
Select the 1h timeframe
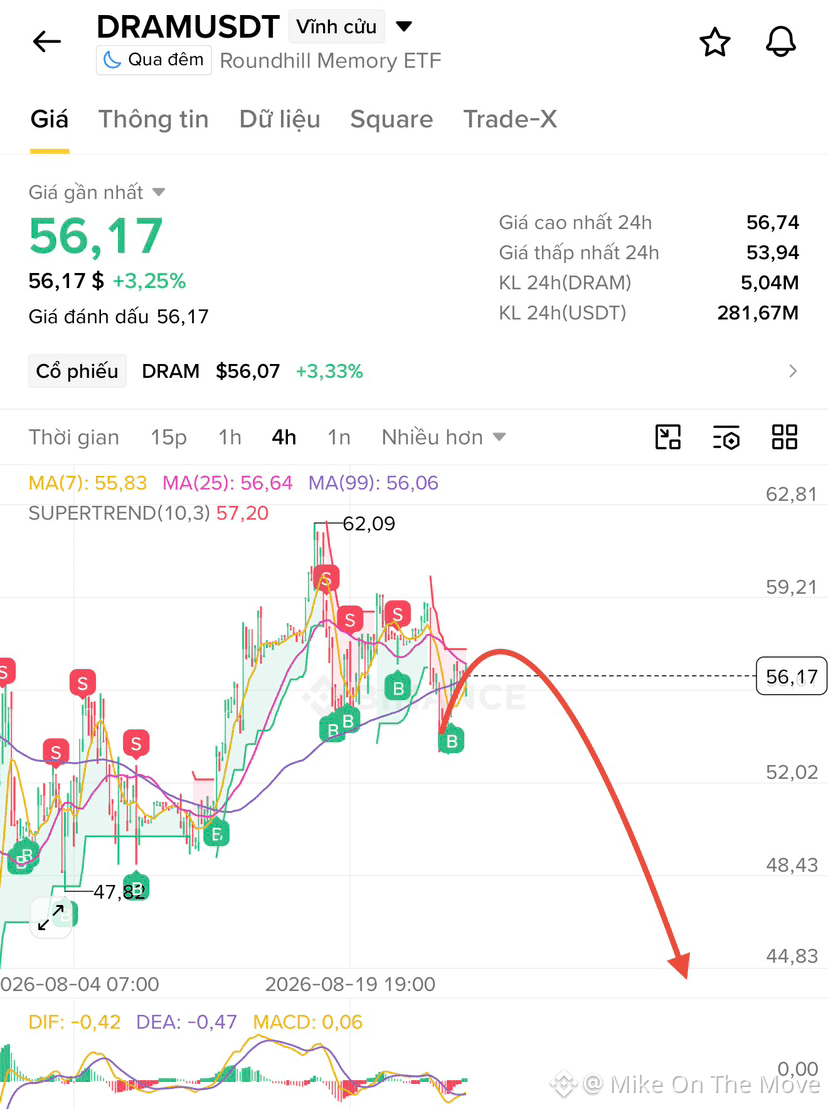point(230,437)
